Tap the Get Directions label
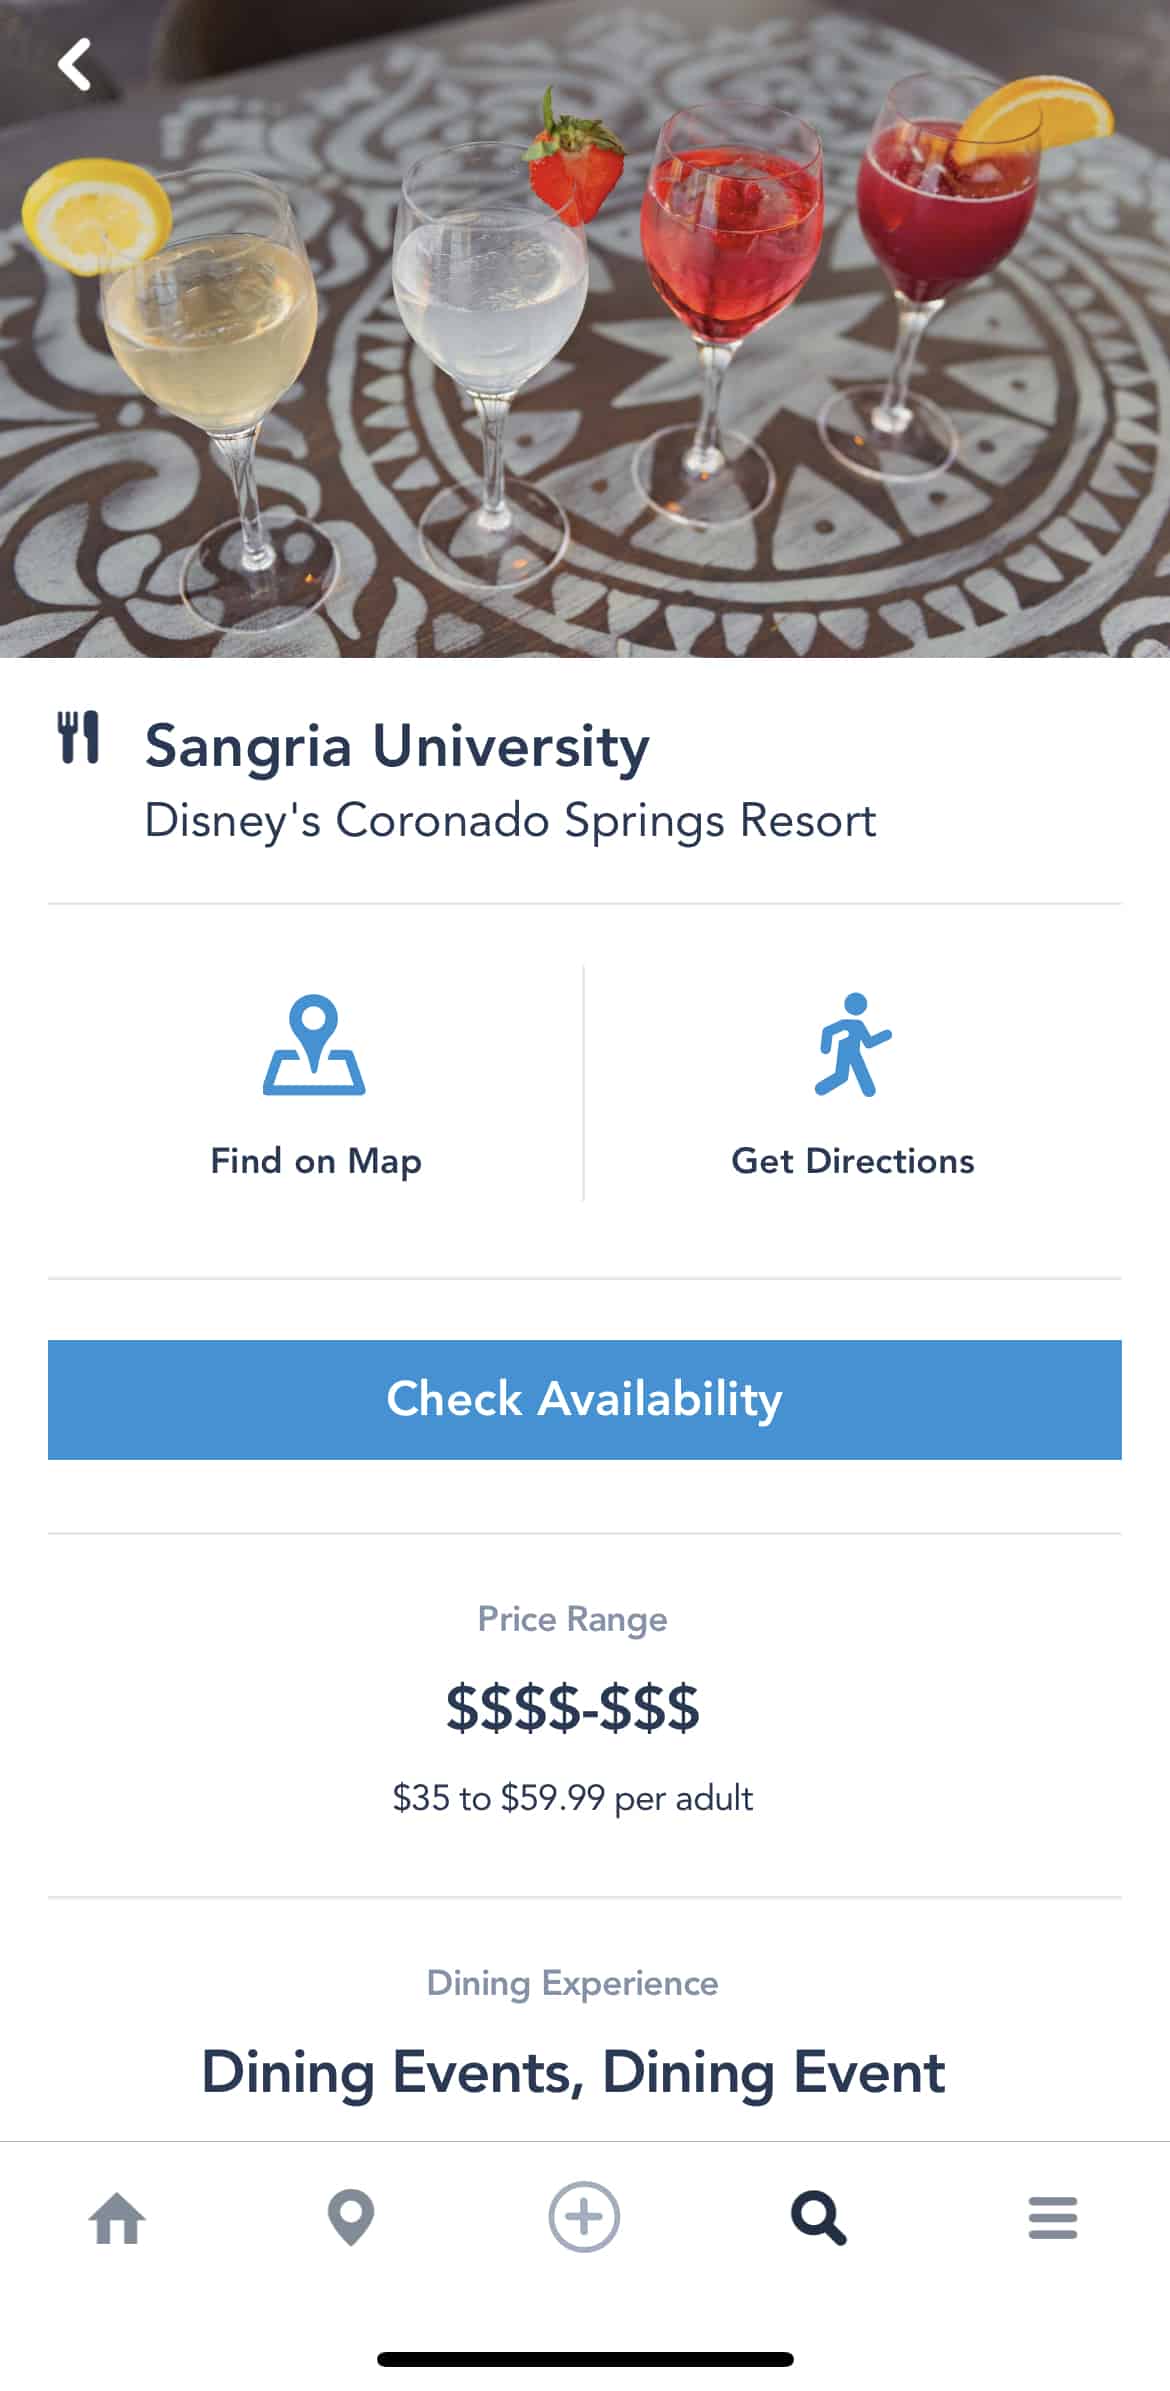The image size is (1170, 2391). click(852, 1161)
